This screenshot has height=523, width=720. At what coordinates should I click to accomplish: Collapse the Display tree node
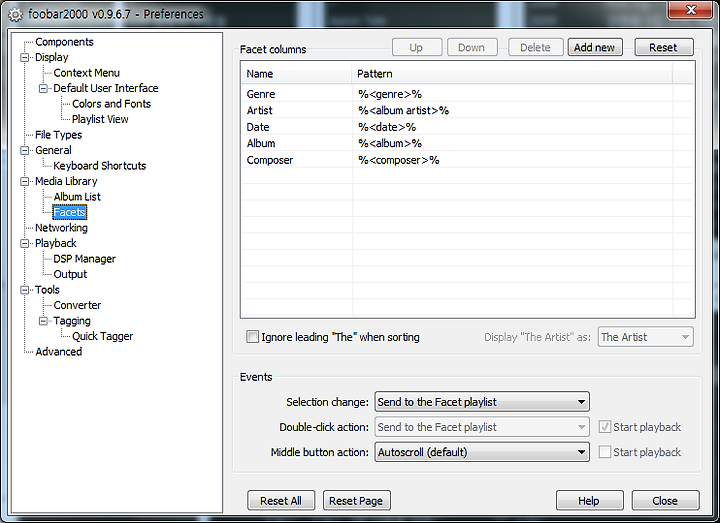click(25, 57)
